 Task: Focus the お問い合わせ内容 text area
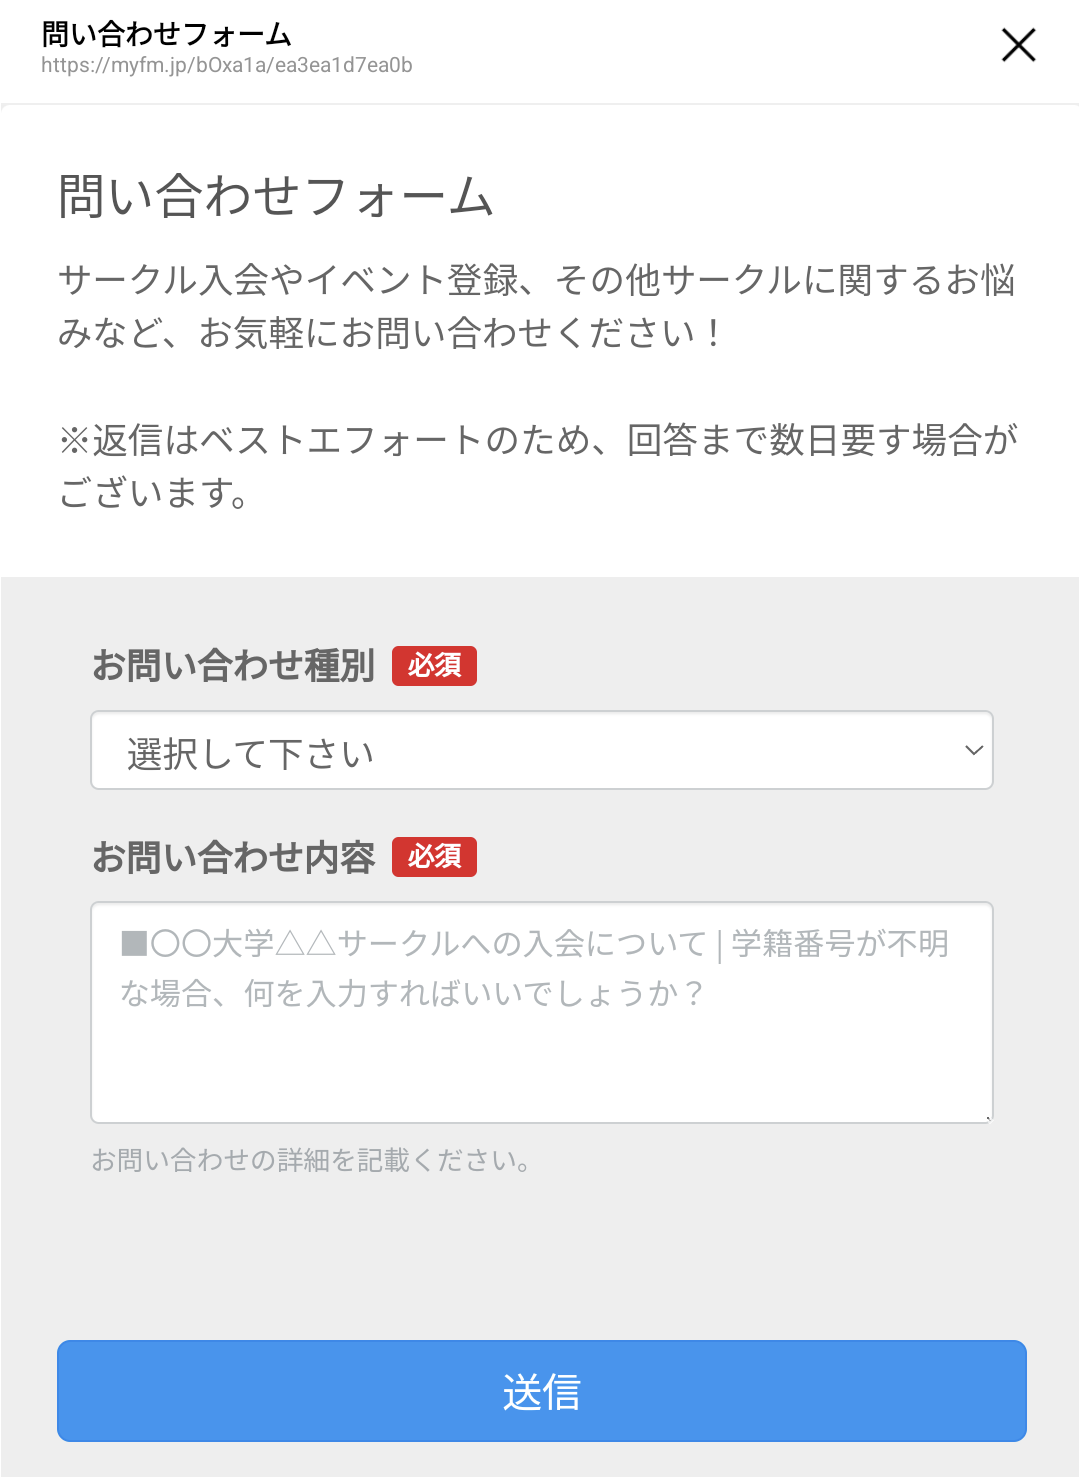(x=541, y=1060)
